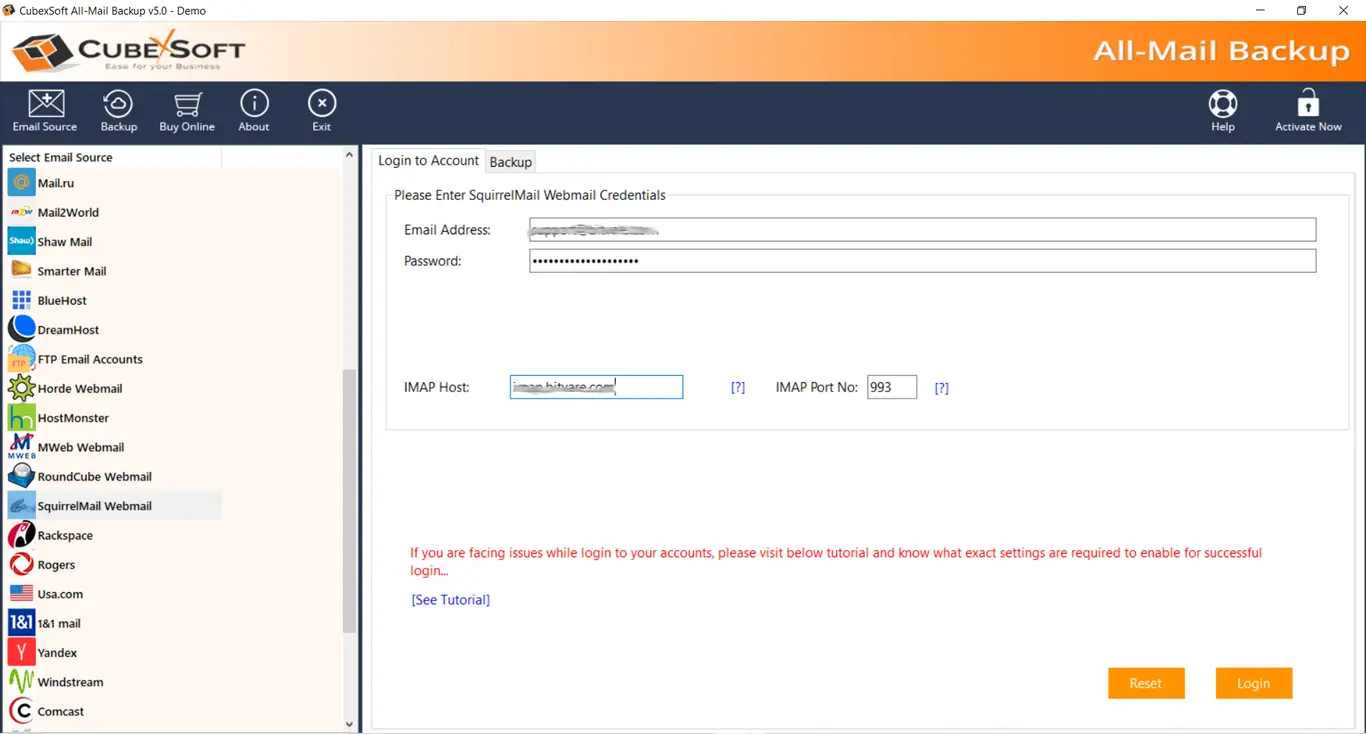Switch to the Backup tab
Image resolution: width=1366 pixels, height=734 pixels.
click(x=510, y=162)
